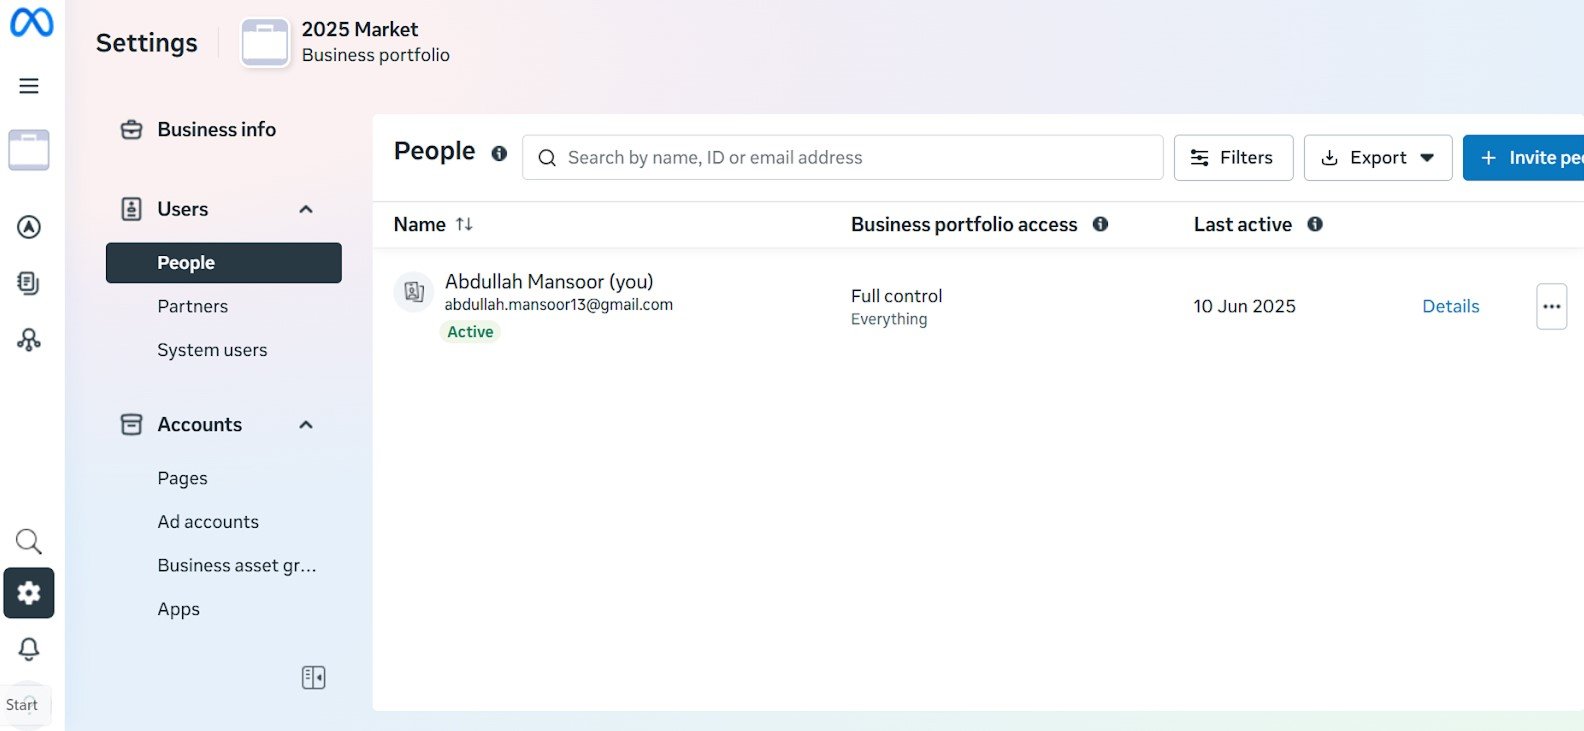The height and width of the screenshot is (731, 1584).
Task: Go to System users
Action: pyautogui.click(x=212, y=350)
